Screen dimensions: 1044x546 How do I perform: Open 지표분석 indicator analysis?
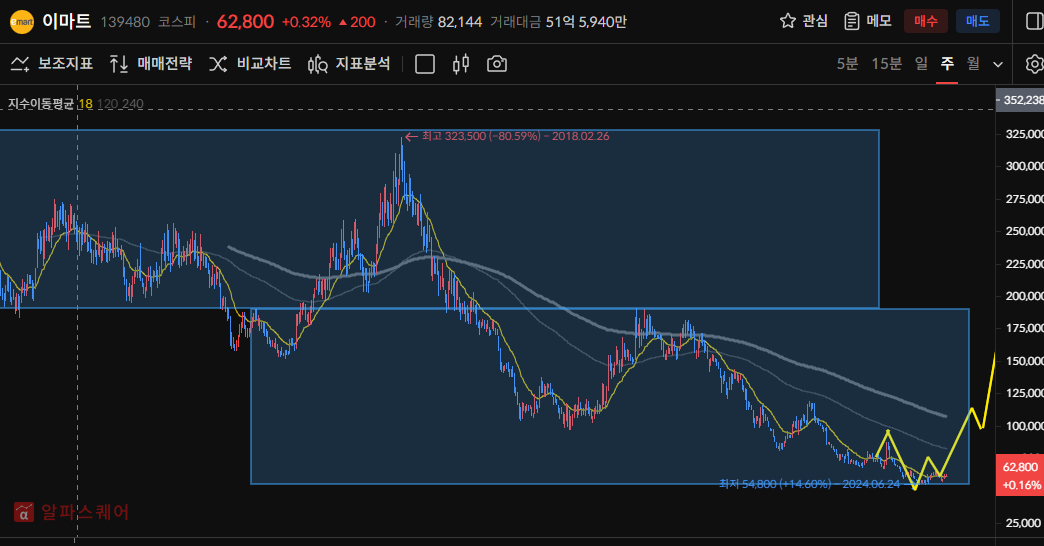[349, 64]
